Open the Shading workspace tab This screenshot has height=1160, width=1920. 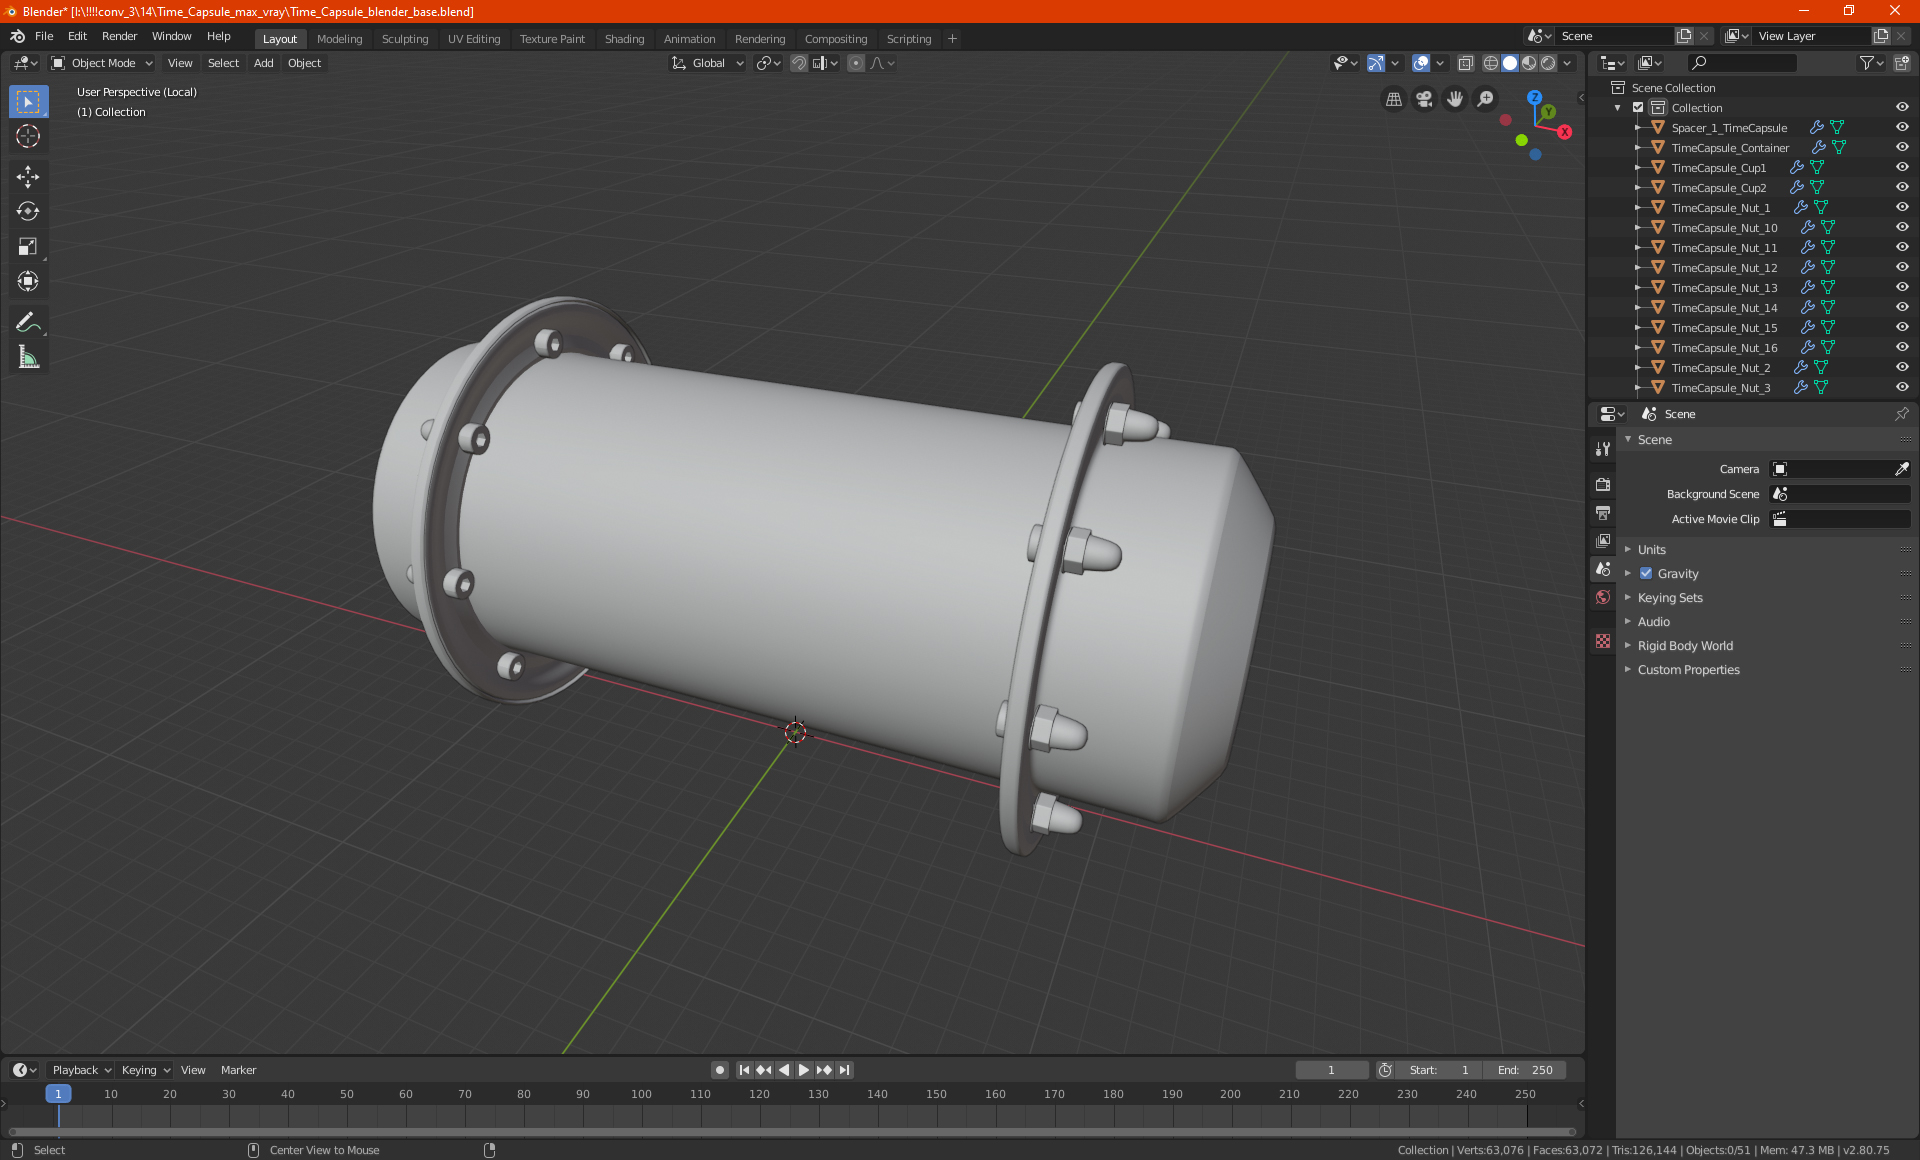(624, 39)
